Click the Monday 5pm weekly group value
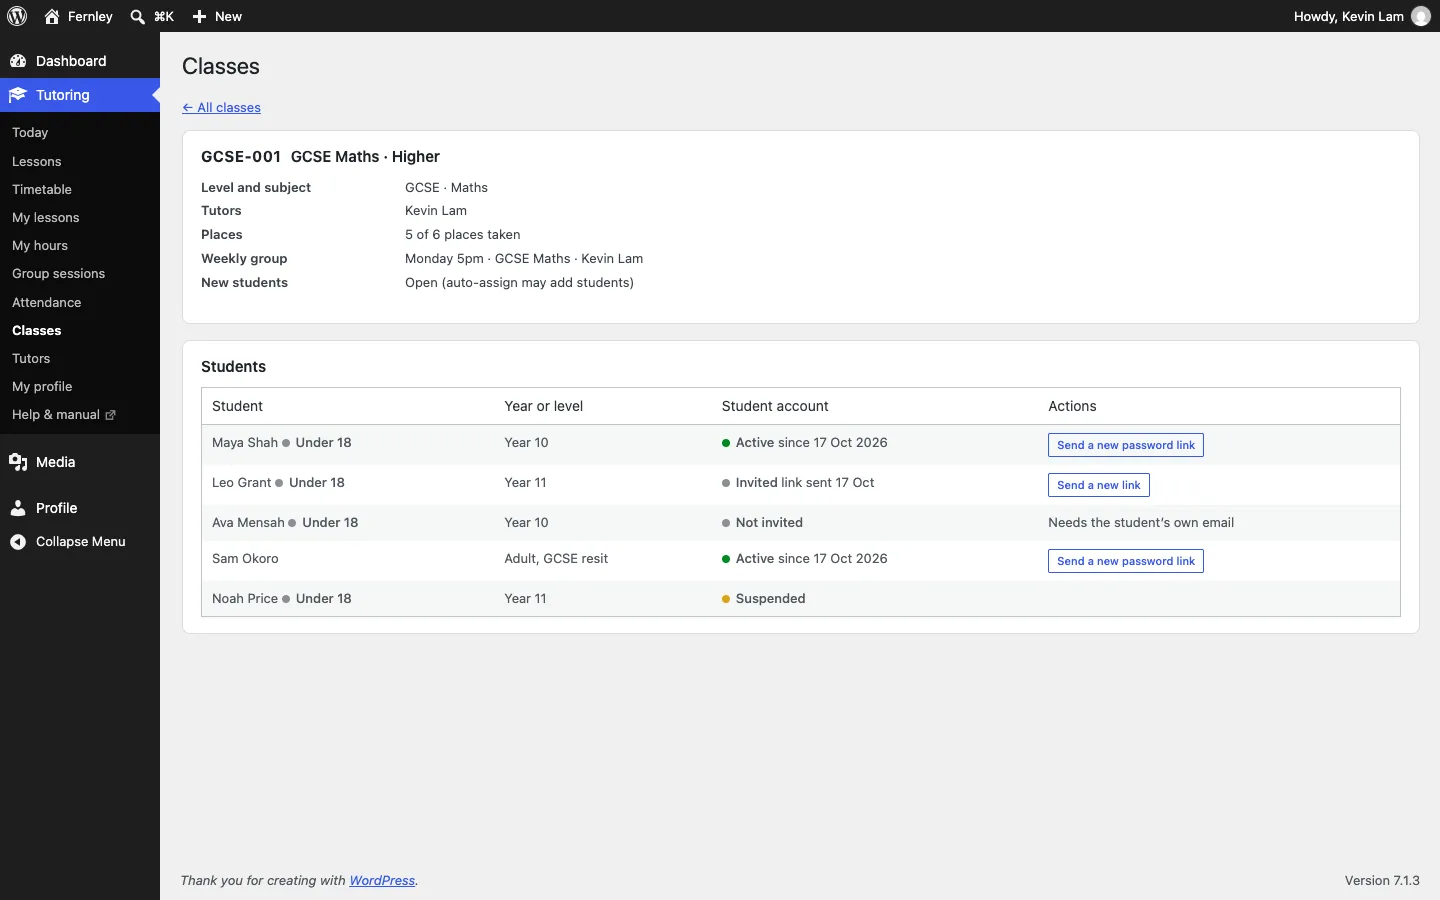 pos(524,259)
